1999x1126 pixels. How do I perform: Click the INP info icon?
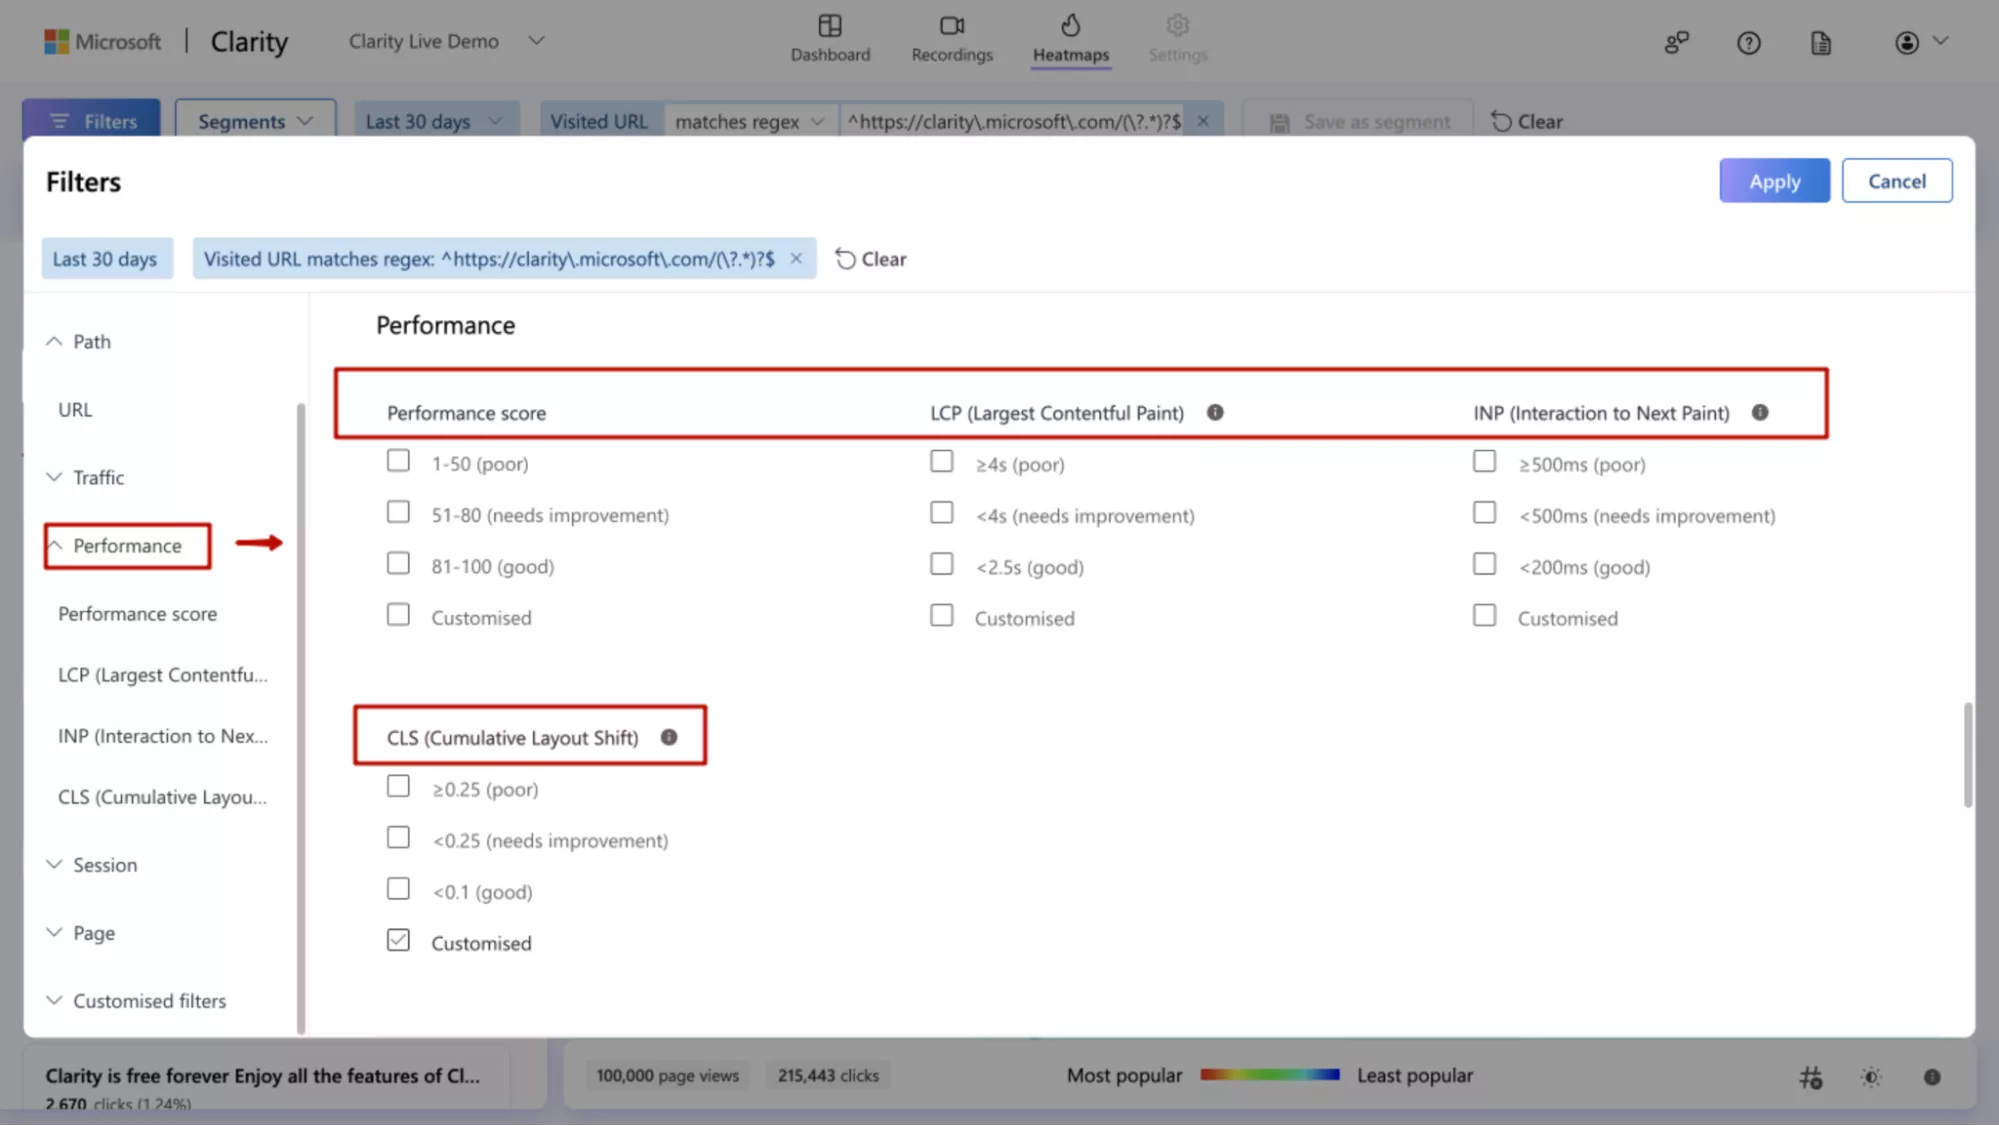tap(1759, 412)
